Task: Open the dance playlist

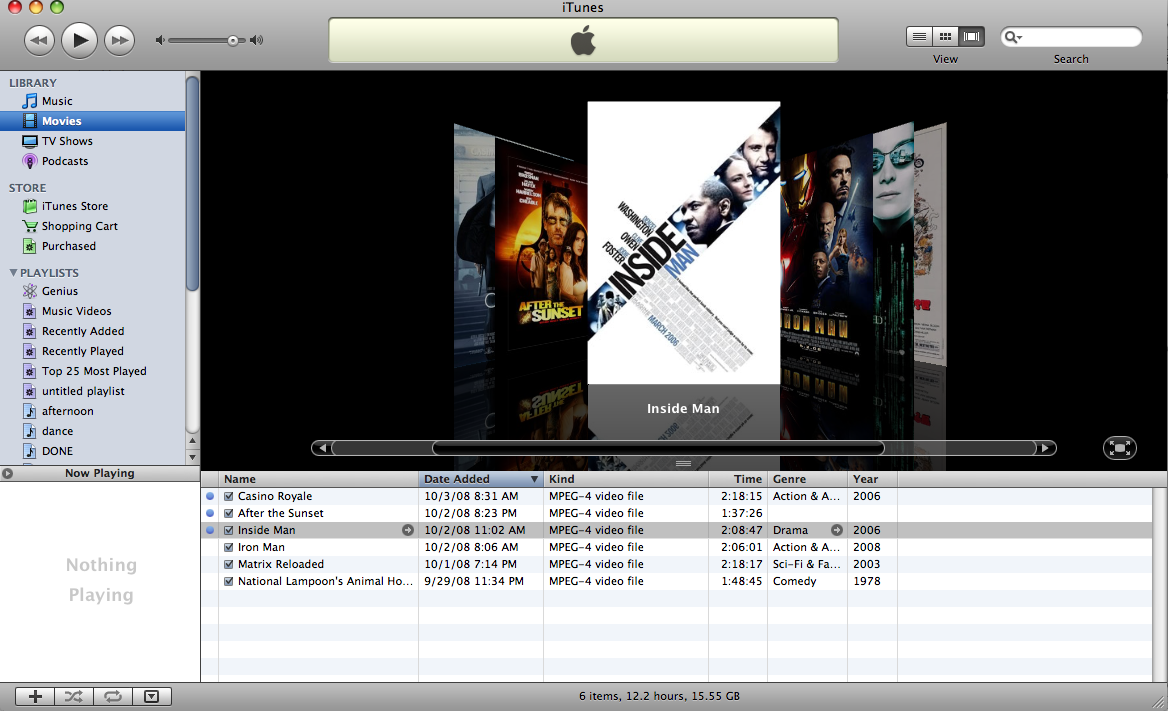Action: (57, 432)
